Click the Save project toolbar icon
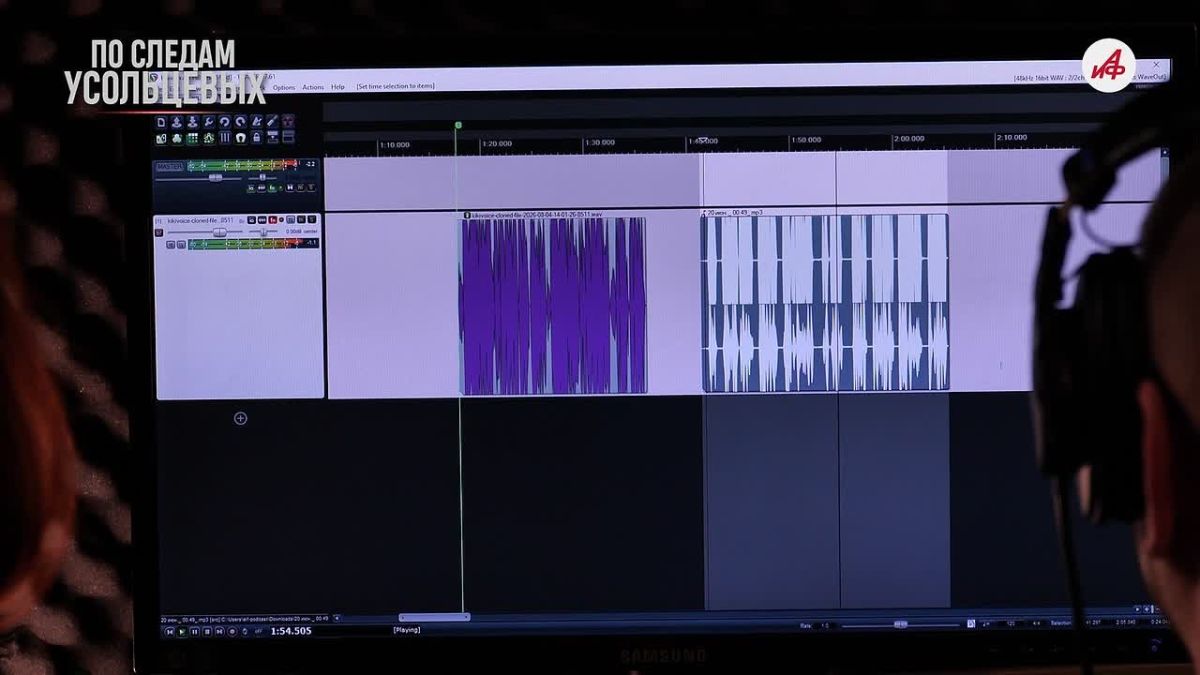This screenshot has height=675, width=1200. click(193, 122)
